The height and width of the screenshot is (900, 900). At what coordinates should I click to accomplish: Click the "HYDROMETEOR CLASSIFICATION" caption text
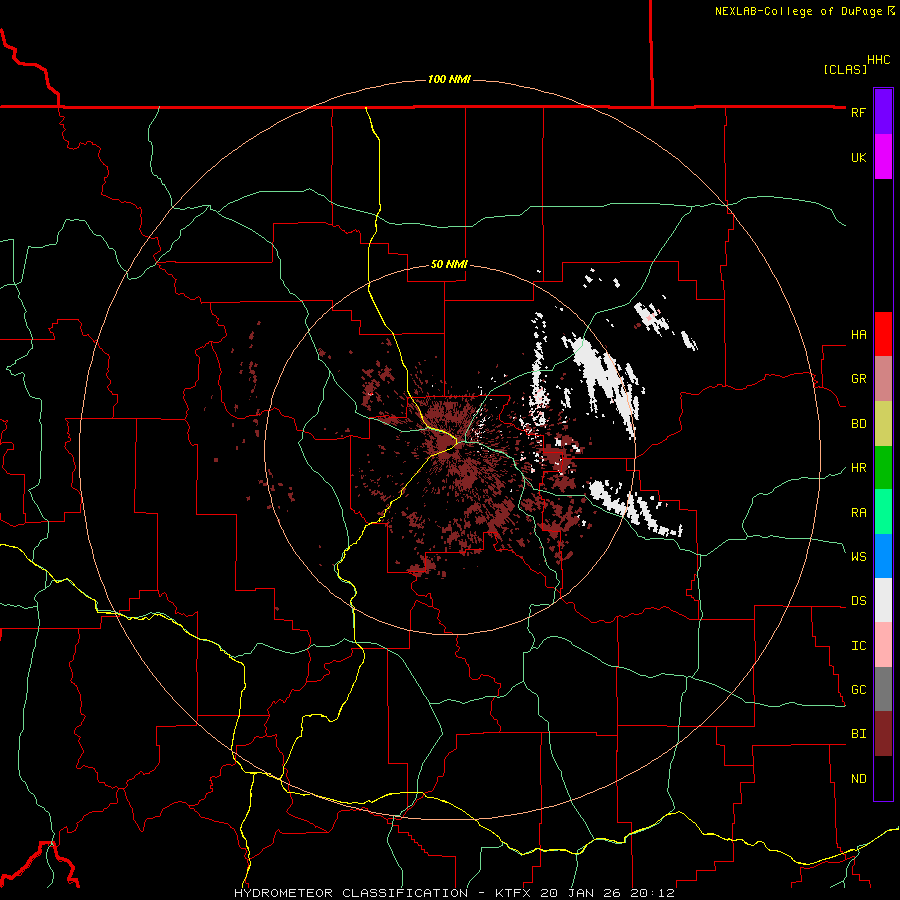(351, 893)
